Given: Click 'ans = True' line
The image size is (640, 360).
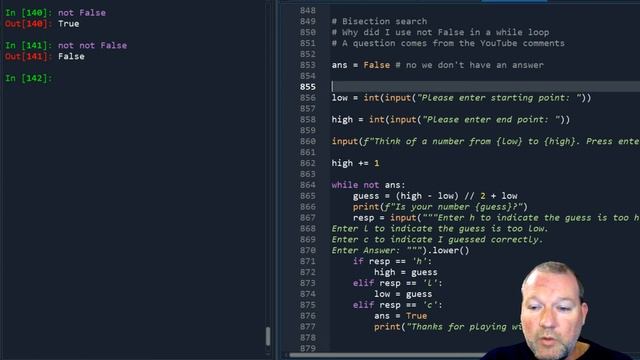Looking at the screenshot, I should (x=400, y=316).
